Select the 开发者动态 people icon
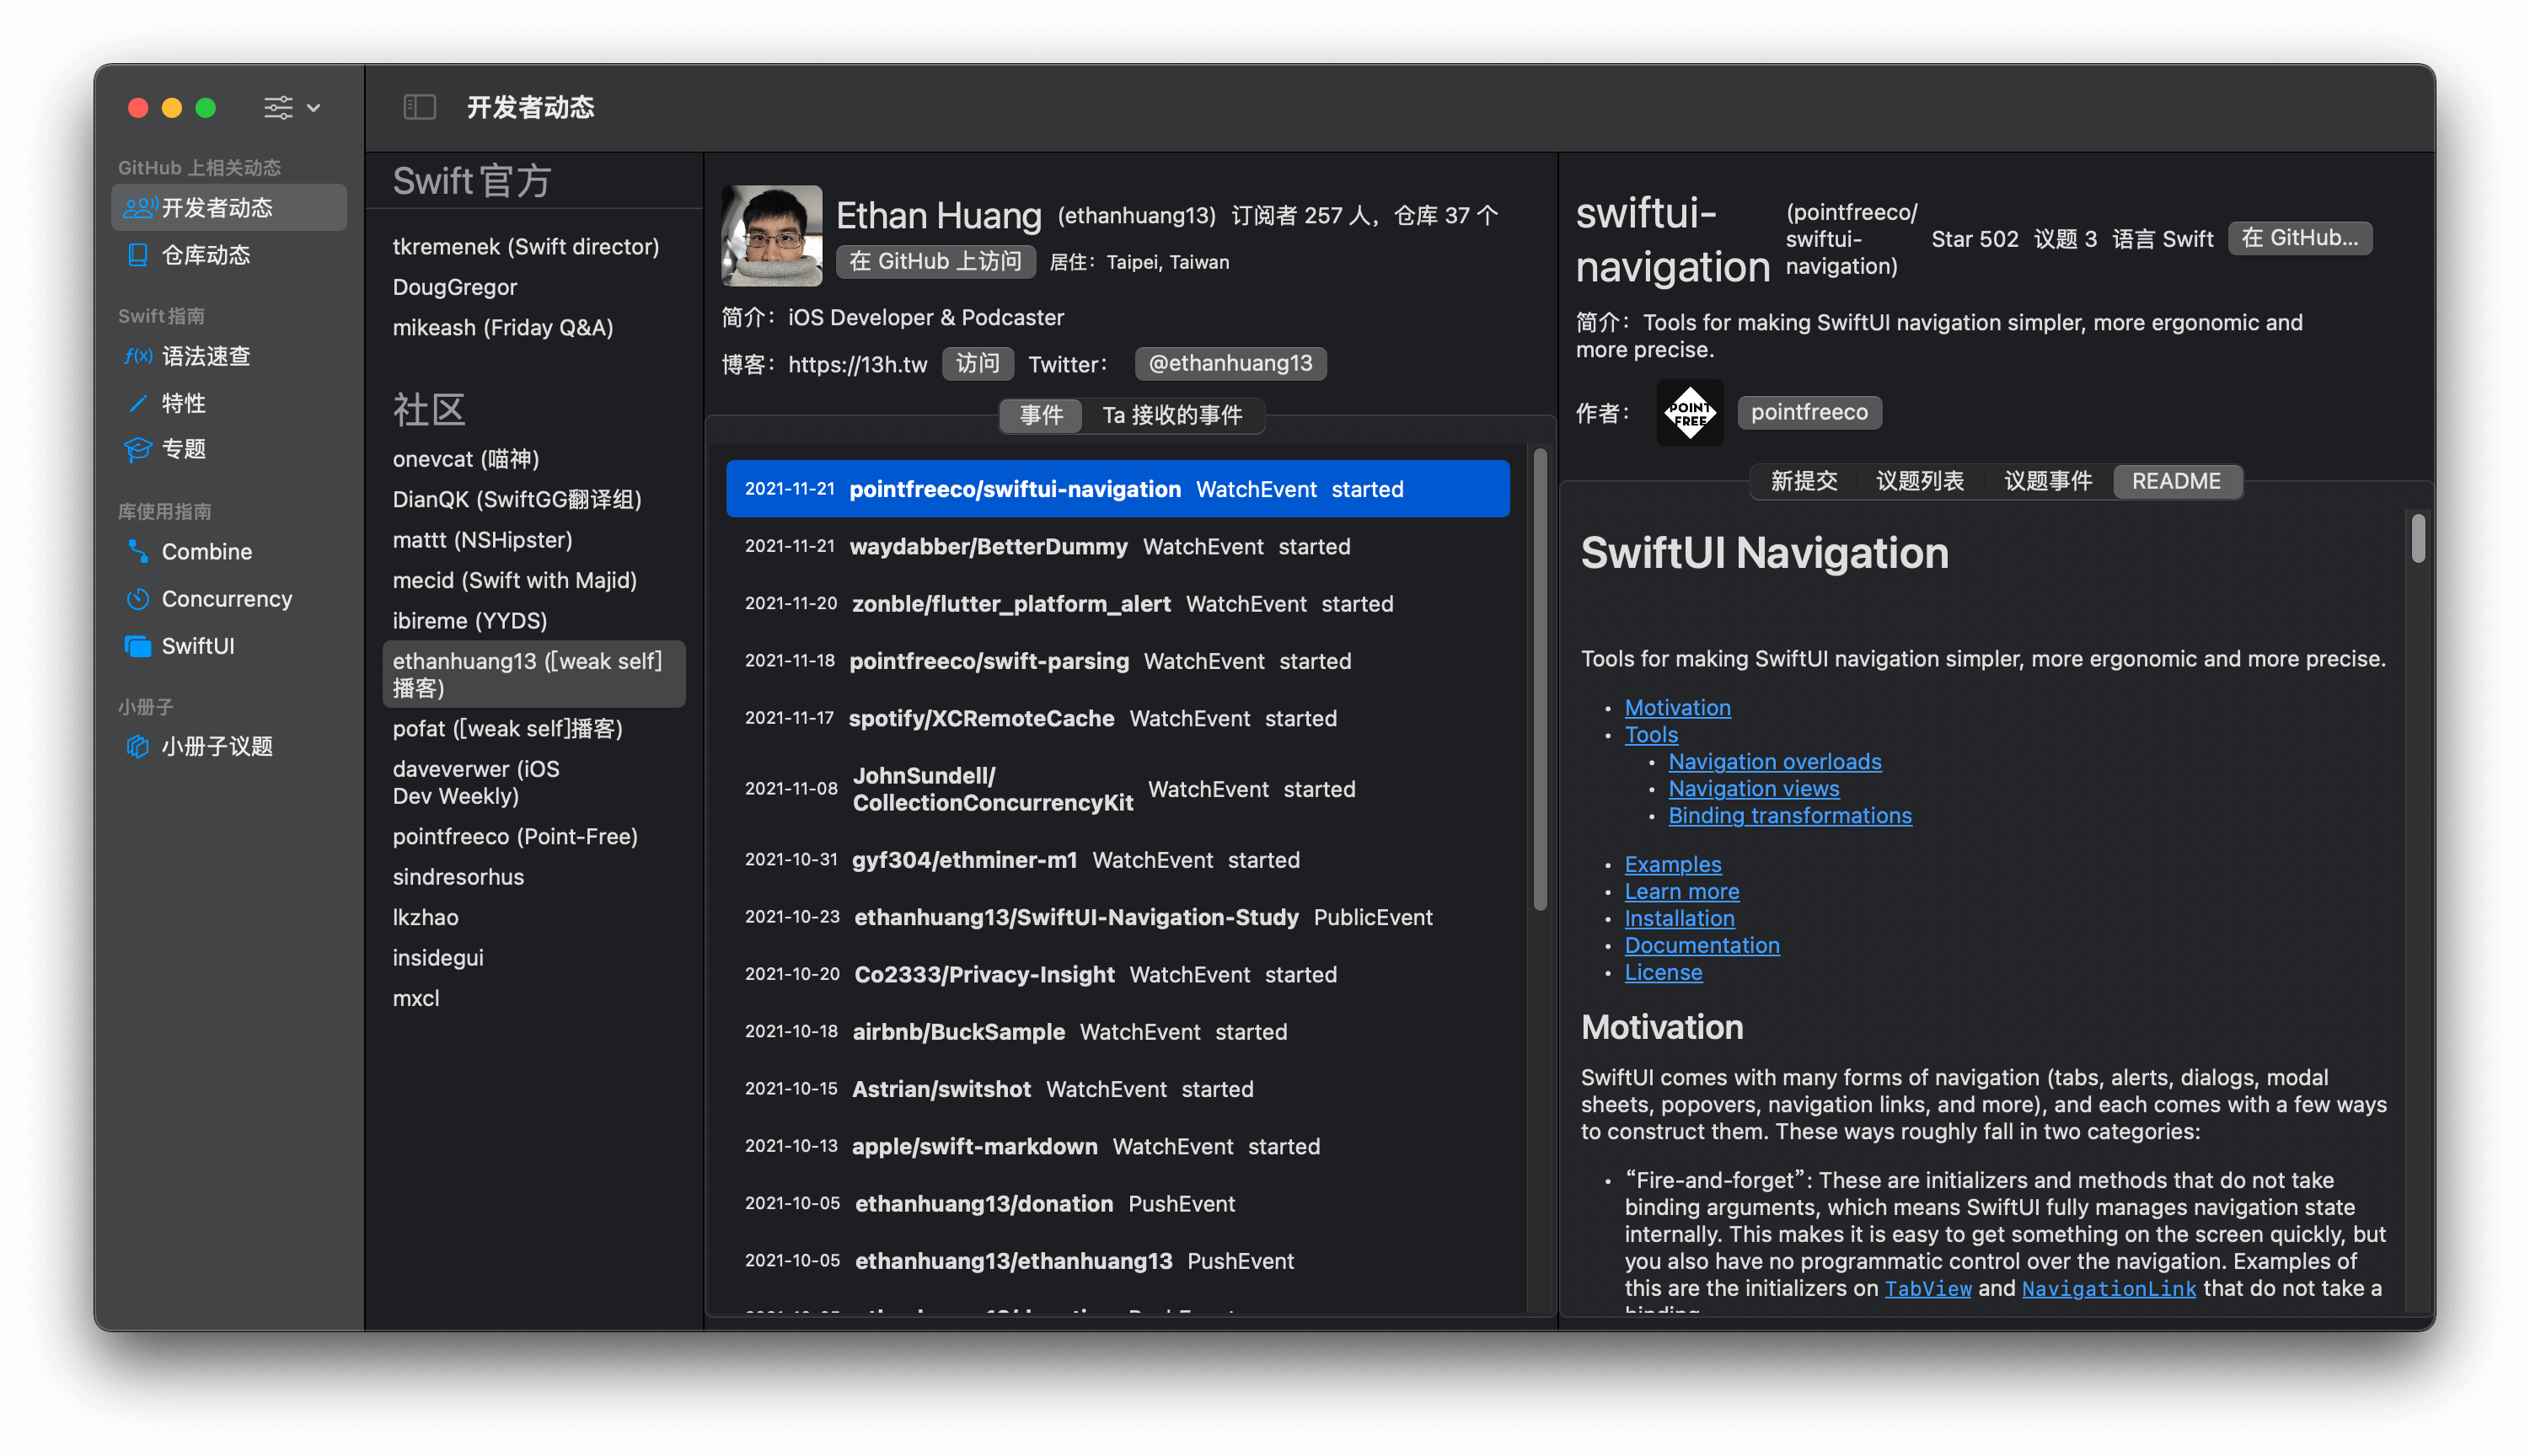The width and height of the screenshot is (2530, 1456). pyautogui.click(x=140, y=207)
